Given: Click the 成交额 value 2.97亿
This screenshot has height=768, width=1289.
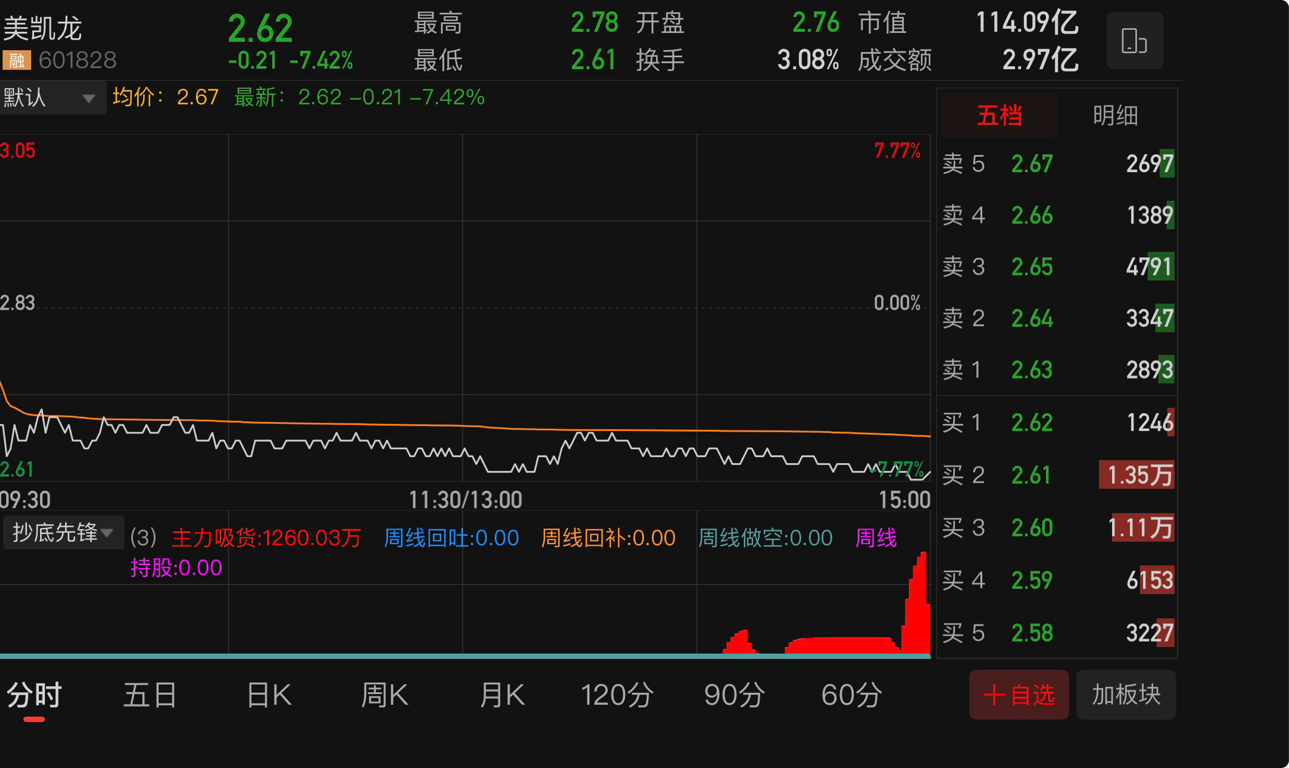Looking at the screenshot, I should click(1040, 60).
